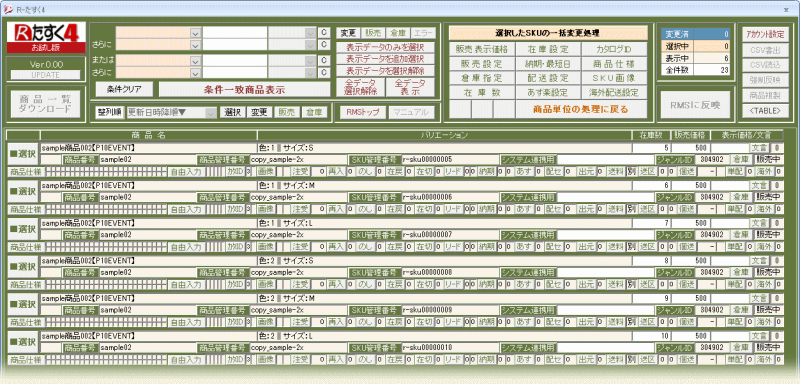Click the 文言 button on first row
800x384 pixels.
point(759,148)
